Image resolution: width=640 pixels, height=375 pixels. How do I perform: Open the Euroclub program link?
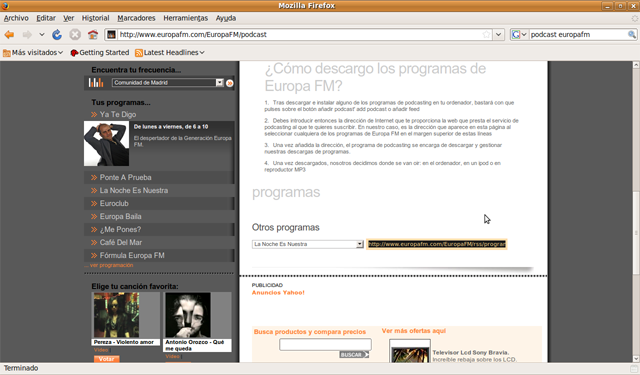114,203
